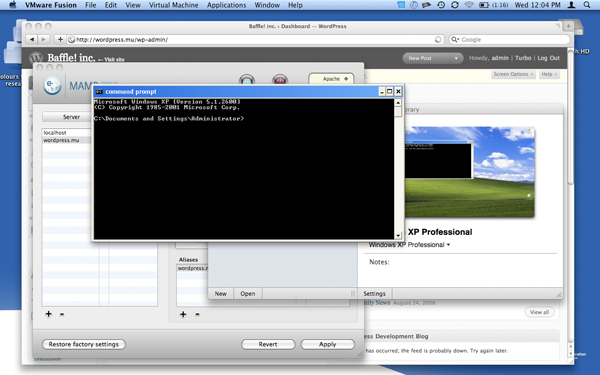Click the New button in VM library
Image resolution: width=600 pixels, height=375 pixels.
220,293
